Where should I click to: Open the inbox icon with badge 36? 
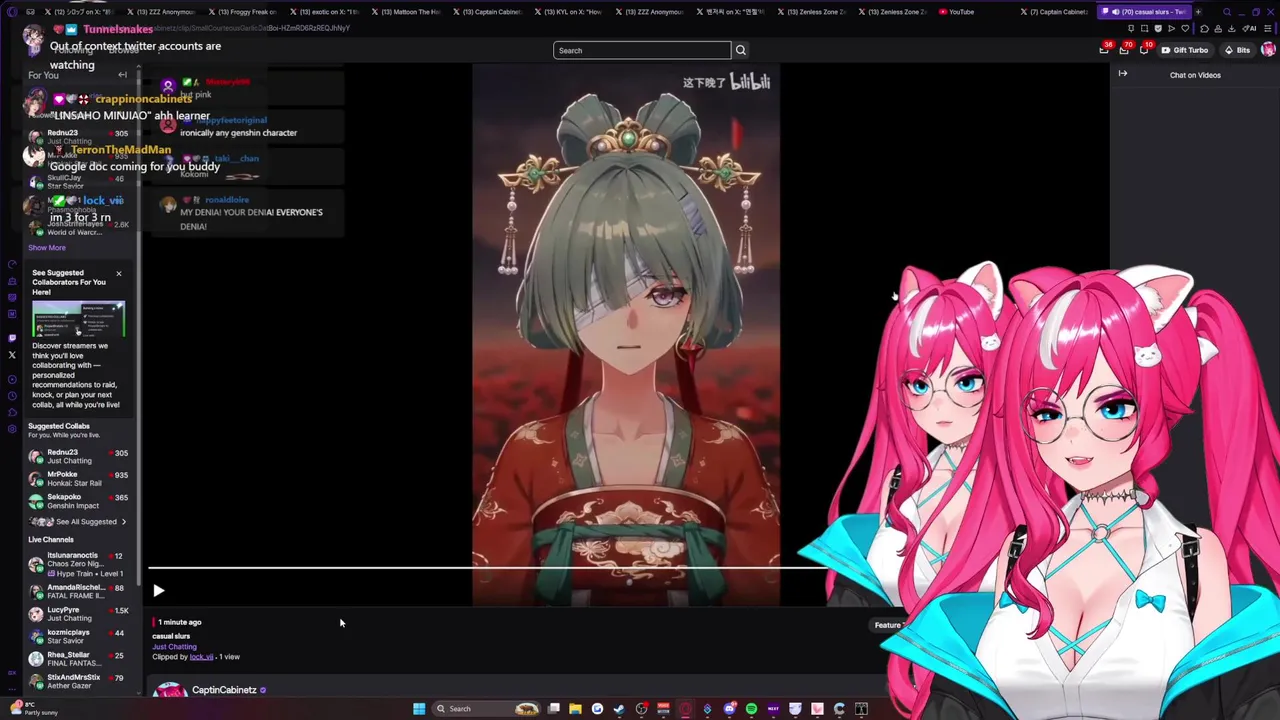(x=1104, y=50)
